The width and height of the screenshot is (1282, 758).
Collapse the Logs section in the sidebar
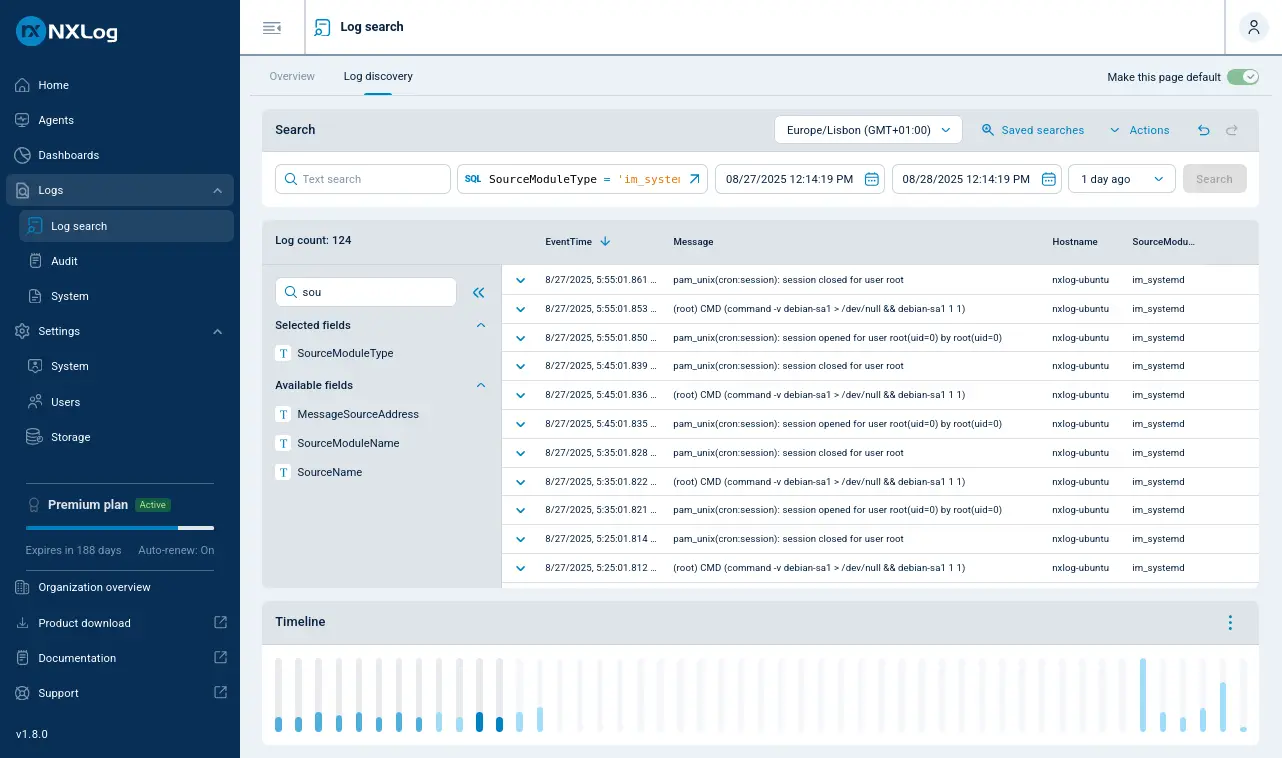click(x=218, y=190)
